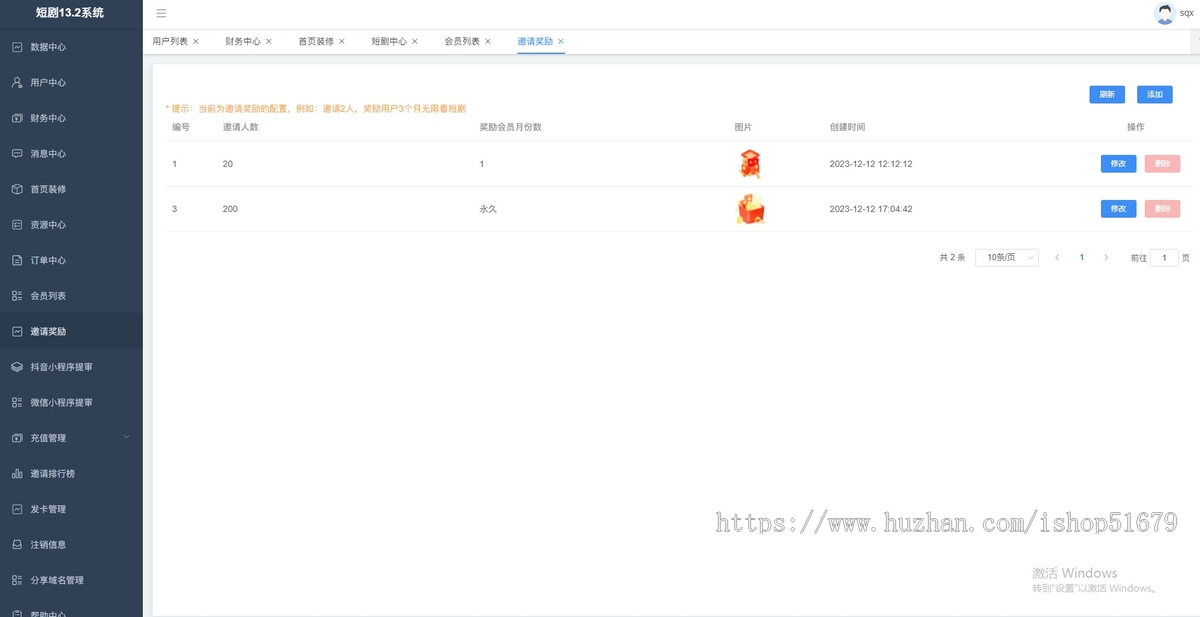Click the 奖励会员月份数 column header
This screenshot has height=617, width=1200.
point(510,127)
